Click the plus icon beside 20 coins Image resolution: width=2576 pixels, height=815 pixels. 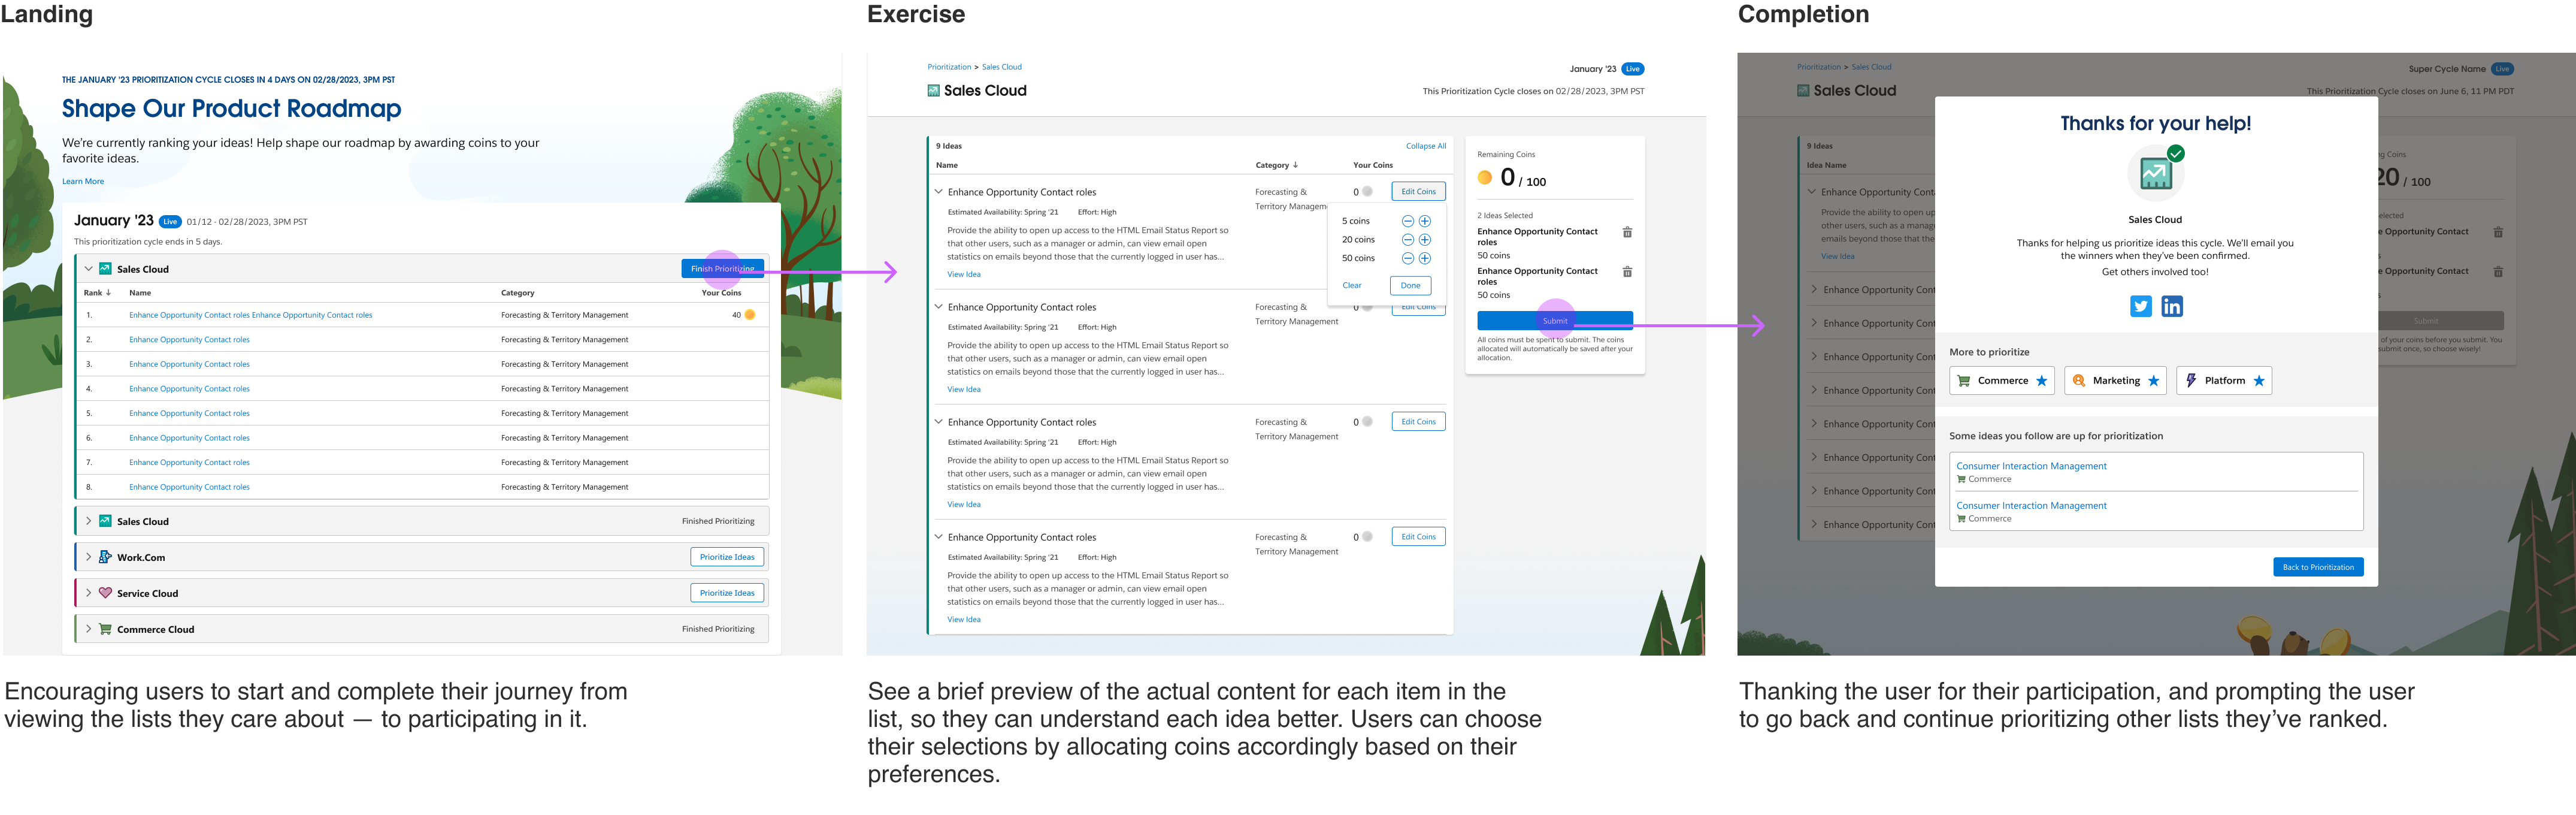pyautogui.click(x=1425, y=240)
